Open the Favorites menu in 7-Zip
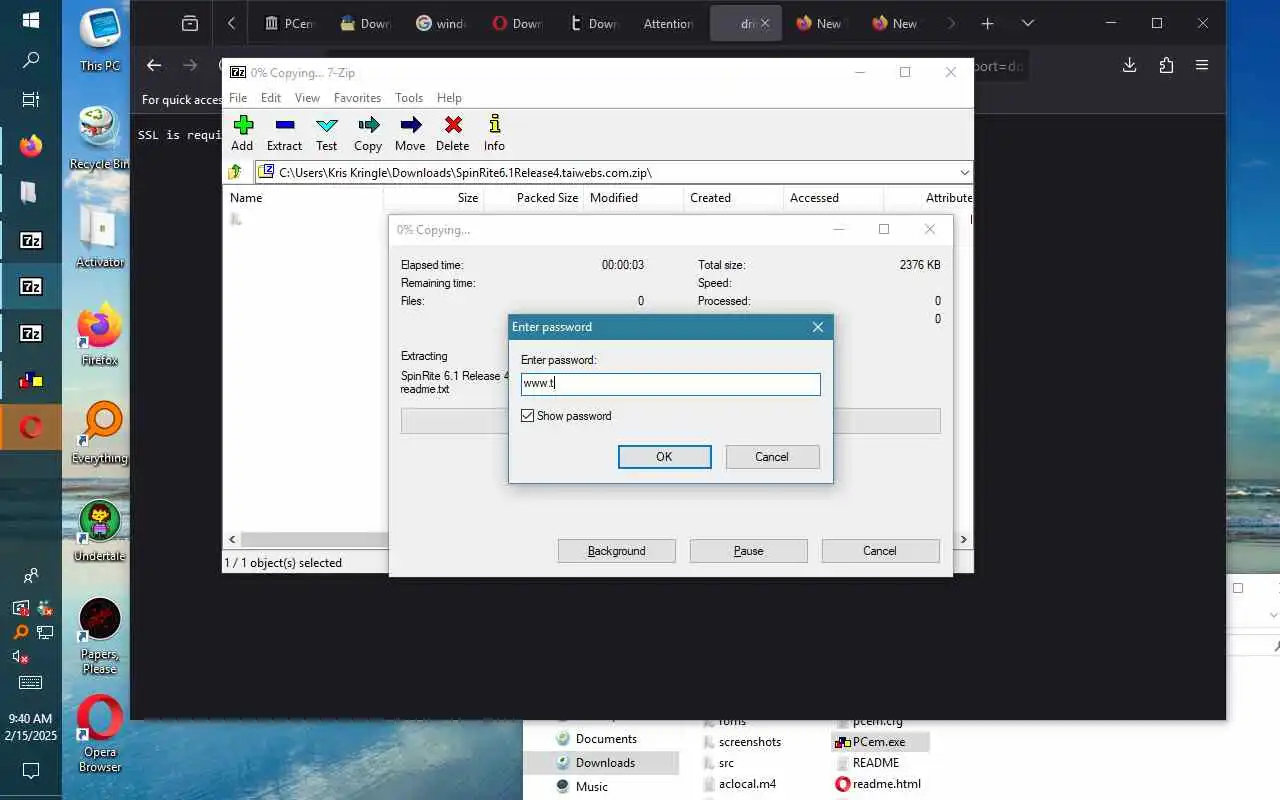The width and height of the screenshot is (1280, 800). [357, 98]
